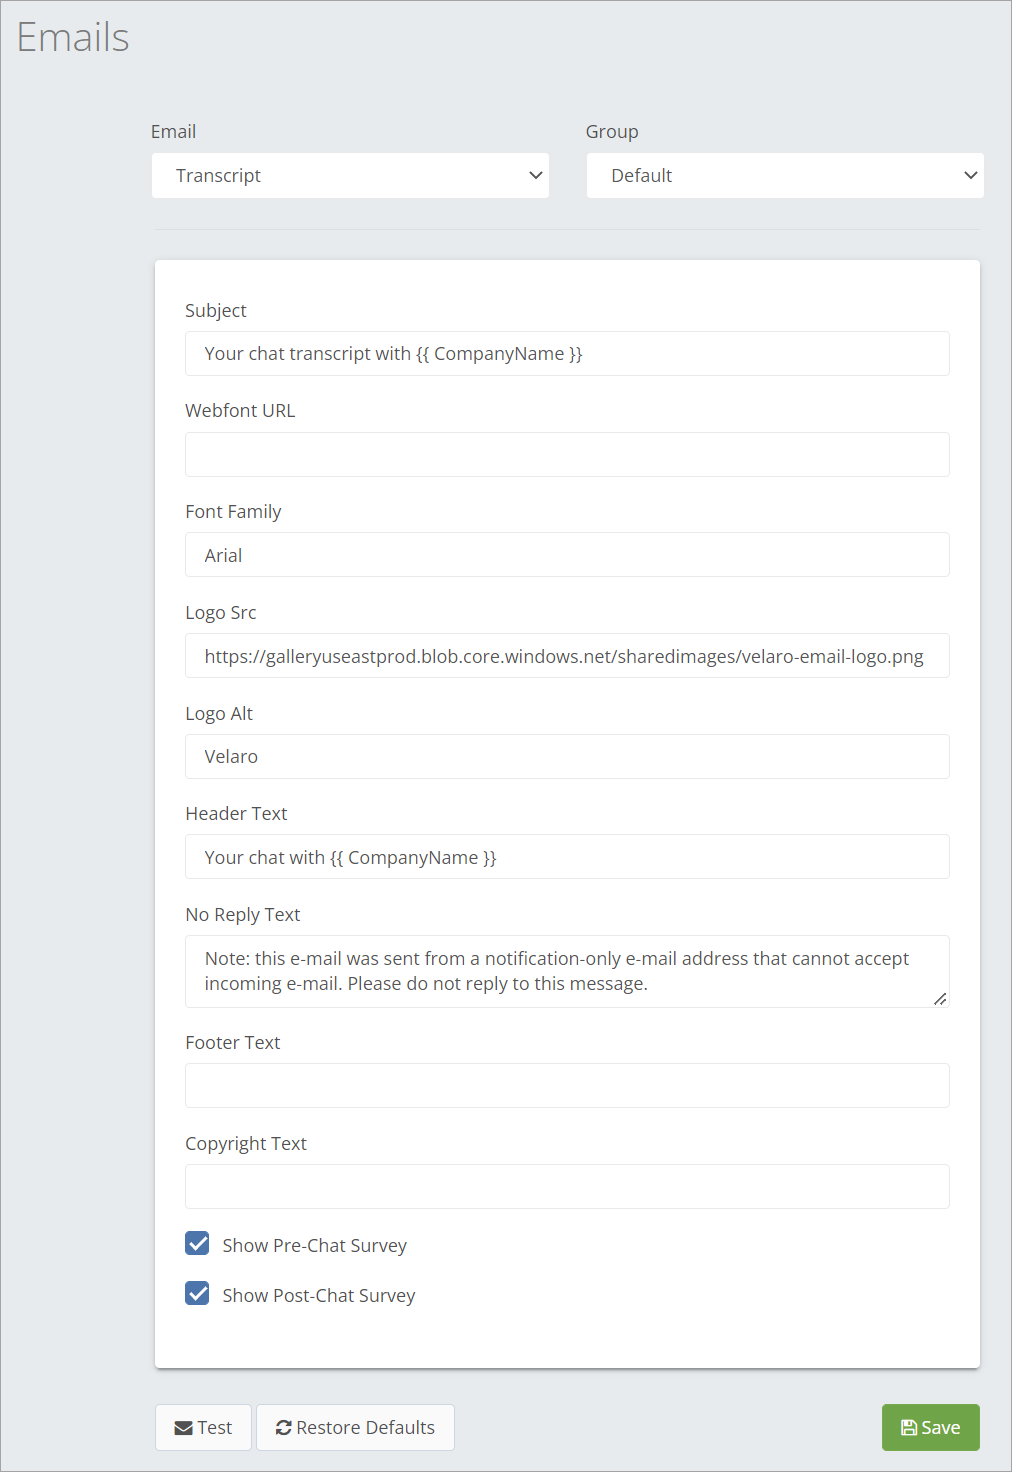Focus the Webfont URL input
The height and width of the screenshot is (1472, 1012).
tap(567, 455)
